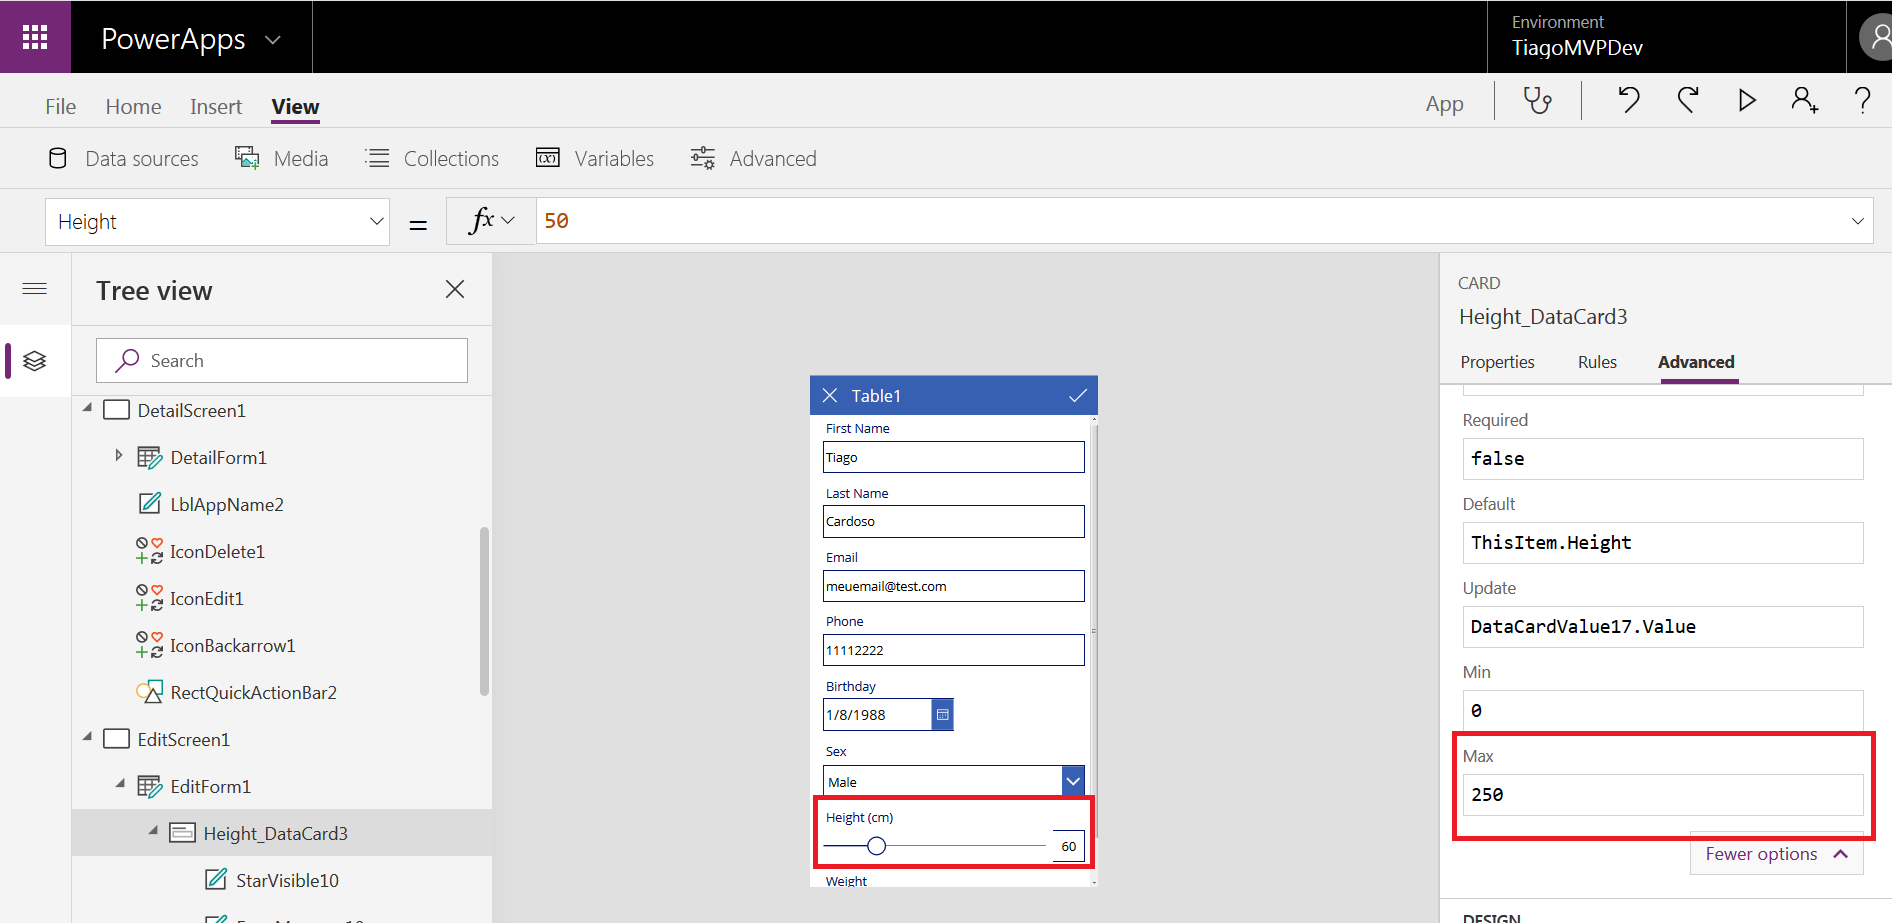Open the Height property dropdown
The image size is (1892, 923).
(x=376, y=221)
